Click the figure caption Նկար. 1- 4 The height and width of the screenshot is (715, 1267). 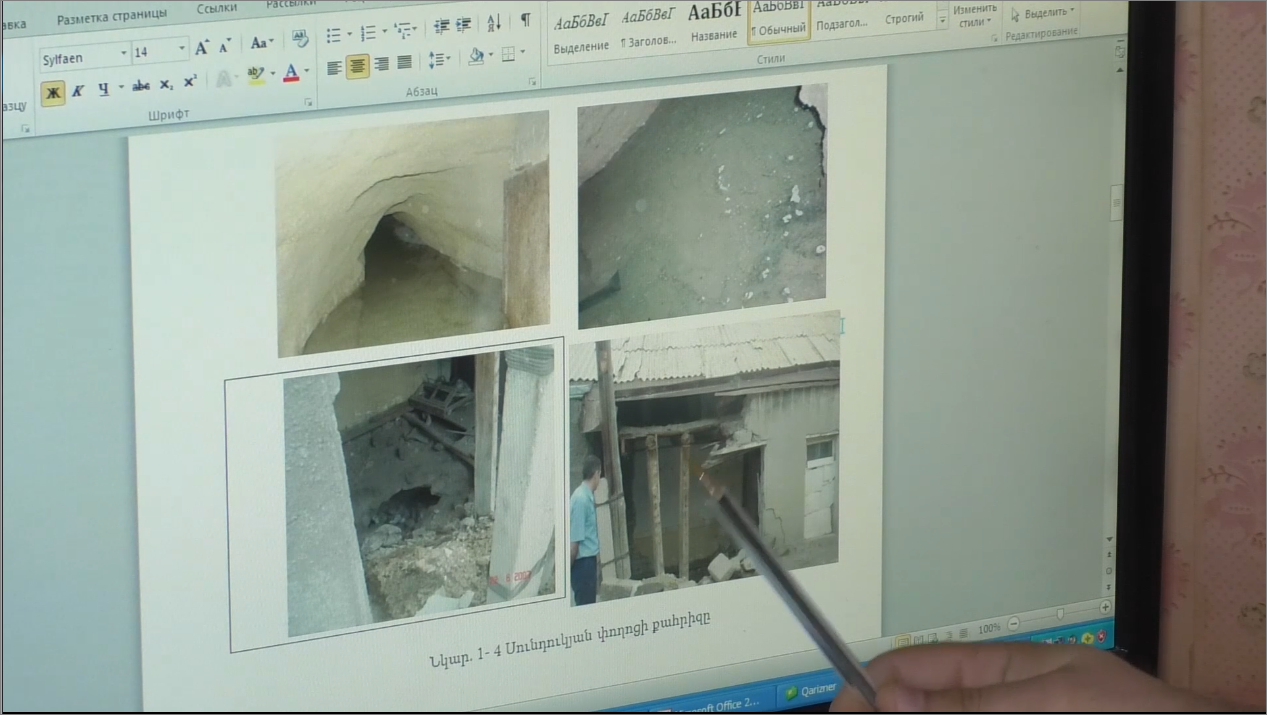point(570,638)
